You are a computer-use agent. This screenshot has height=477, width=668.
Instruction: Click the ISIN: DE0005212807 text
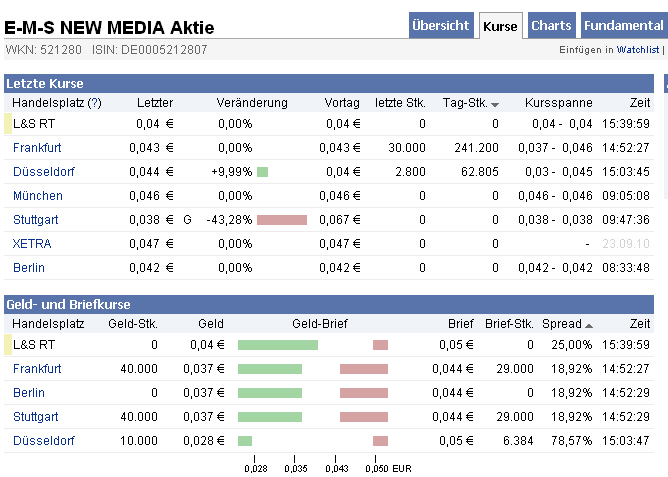point(150,50)
